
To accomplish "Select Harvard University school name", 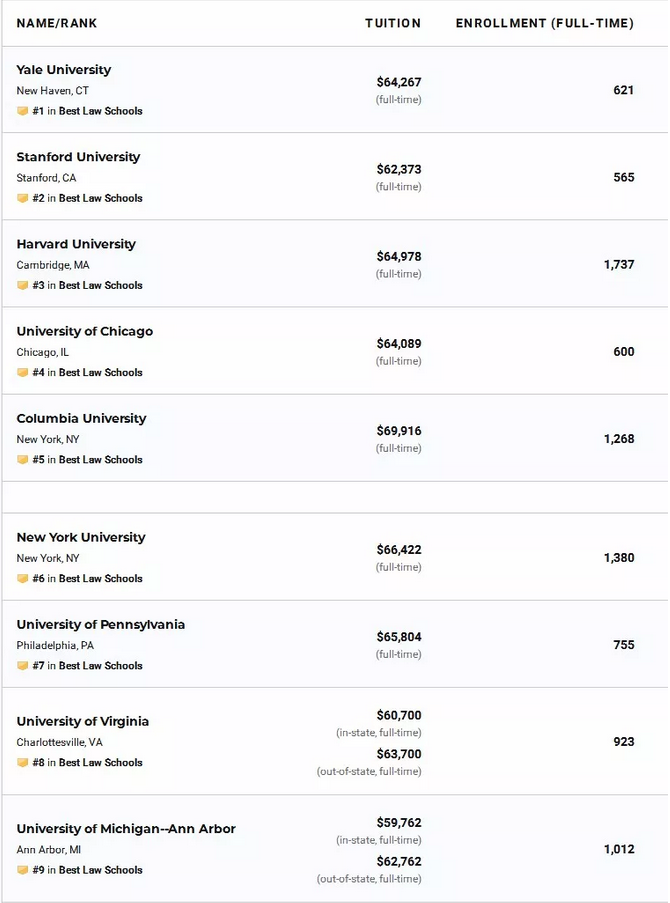I will 76,244.
